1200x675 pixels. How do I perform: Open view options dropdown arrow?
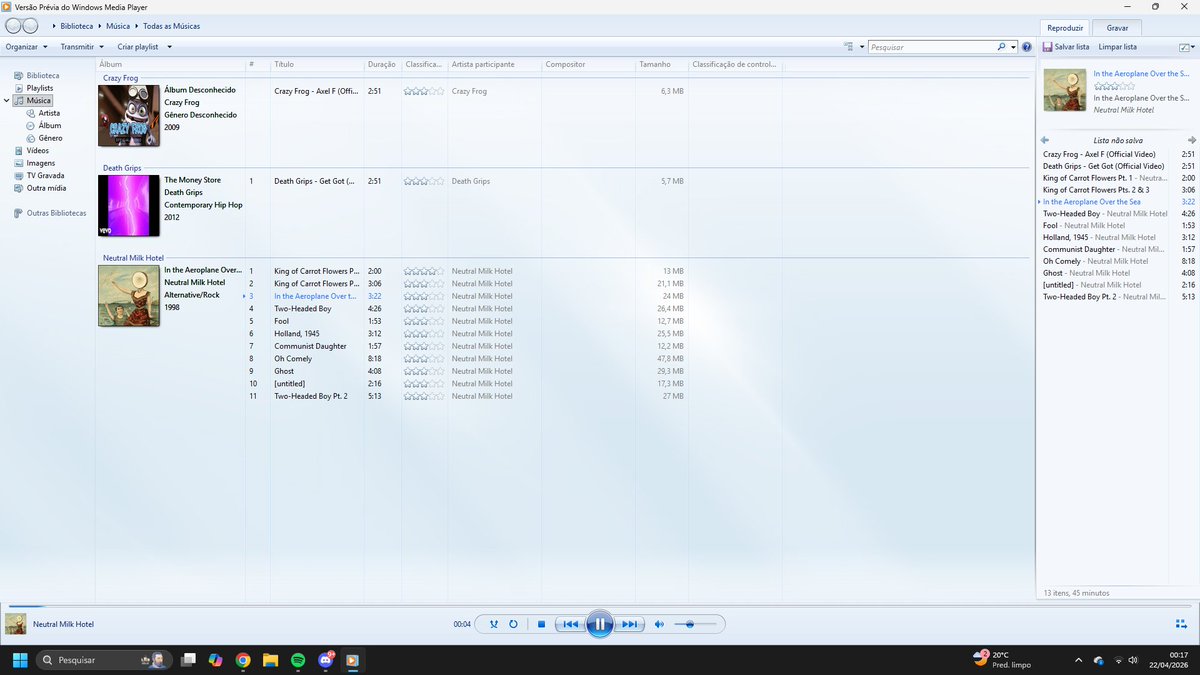[860, 47]
